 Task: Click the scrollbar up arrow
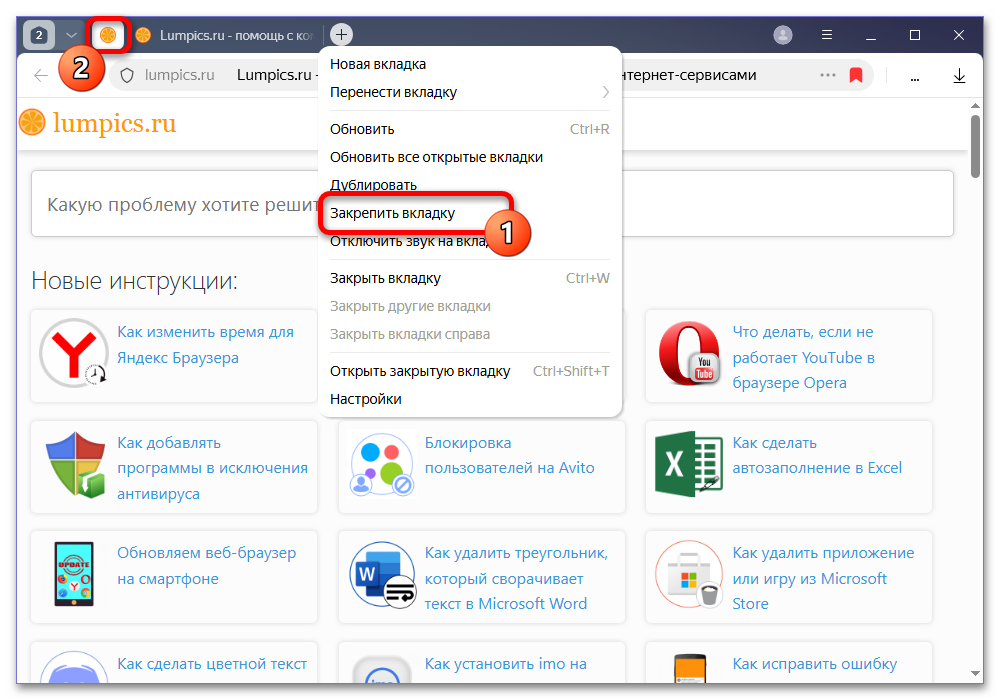tap(975, 105)
